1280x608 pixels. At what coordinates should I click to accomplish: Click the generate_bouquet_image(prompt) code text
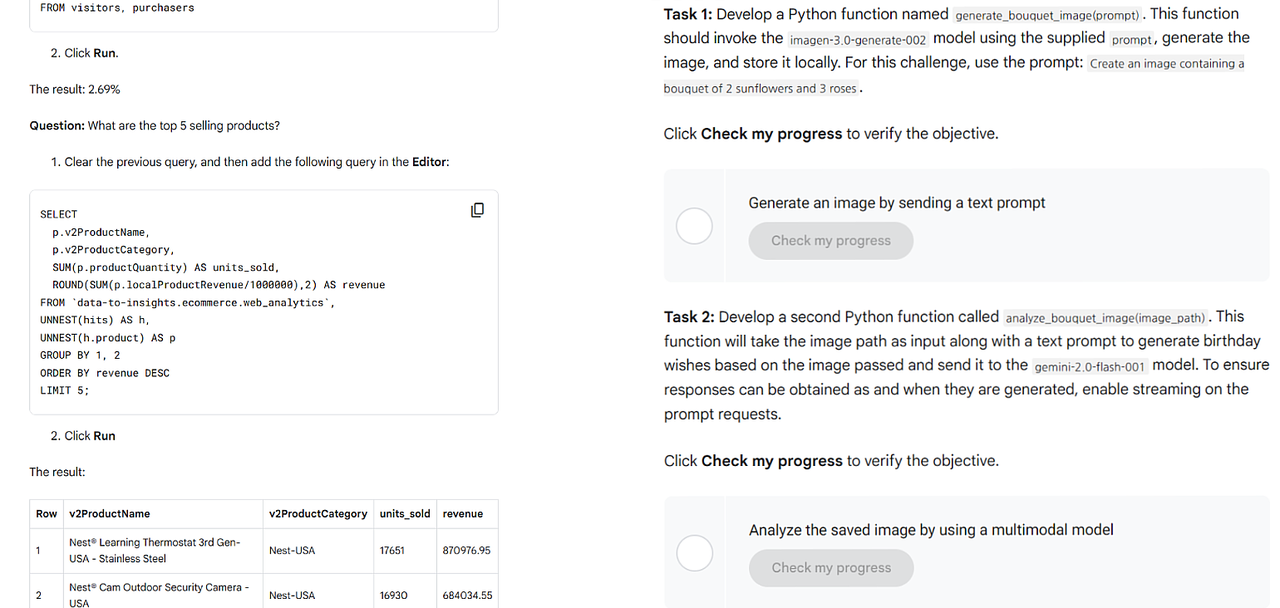click(x=1047, y=16)
